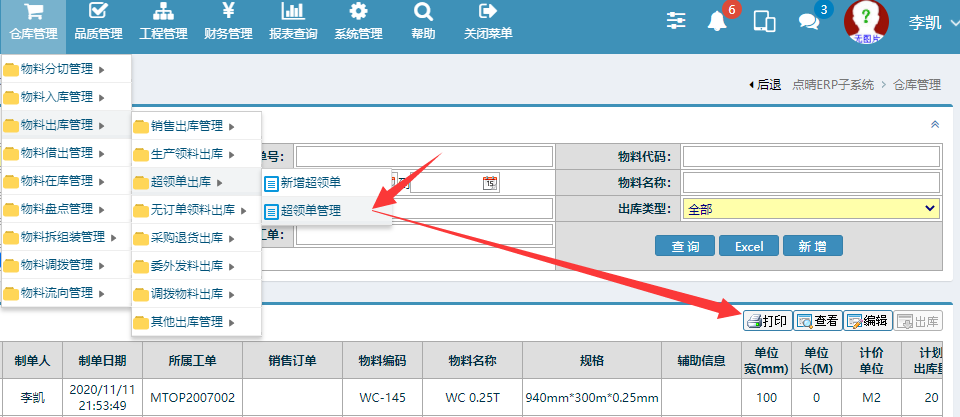This screenshot has width=960, height=417.
Task: Select 新增超领单 submenu entry
Action: pyautogui.click(x=310, y=183)
